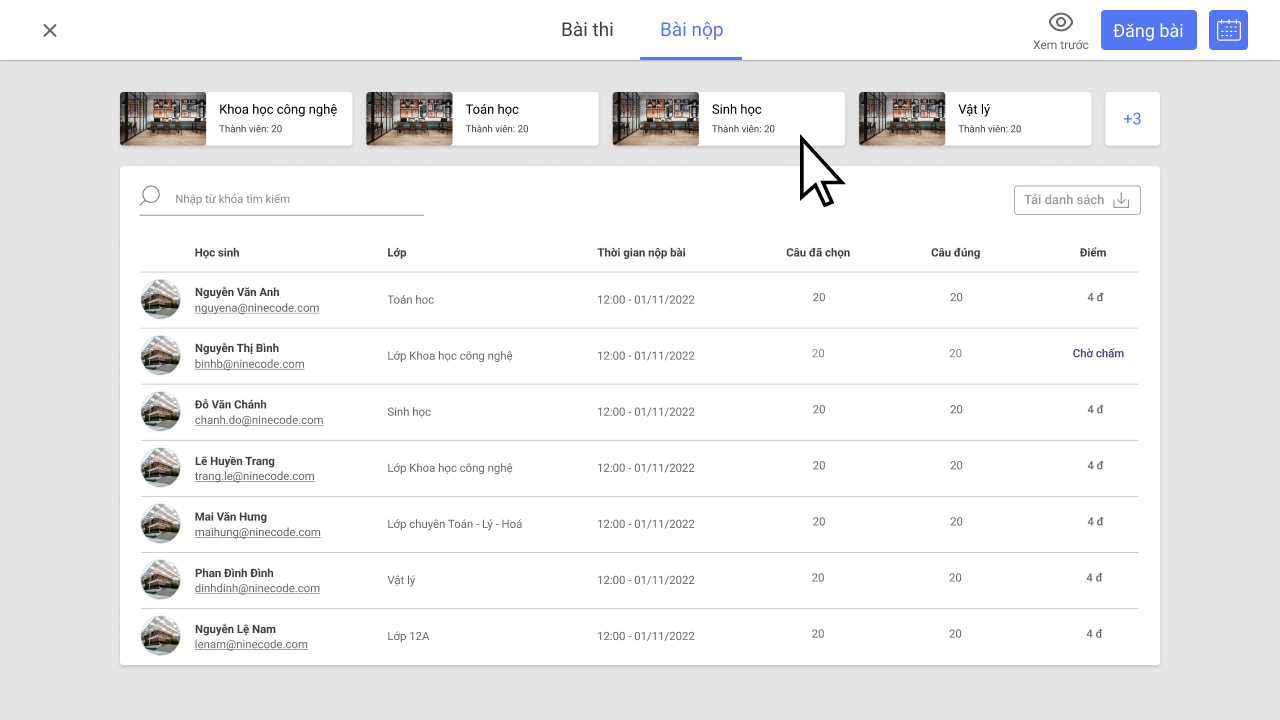The width and height of the screenshot is (1280, 720).
Task: Expand the +3 more classes button
Action: tap(1132, 119)
